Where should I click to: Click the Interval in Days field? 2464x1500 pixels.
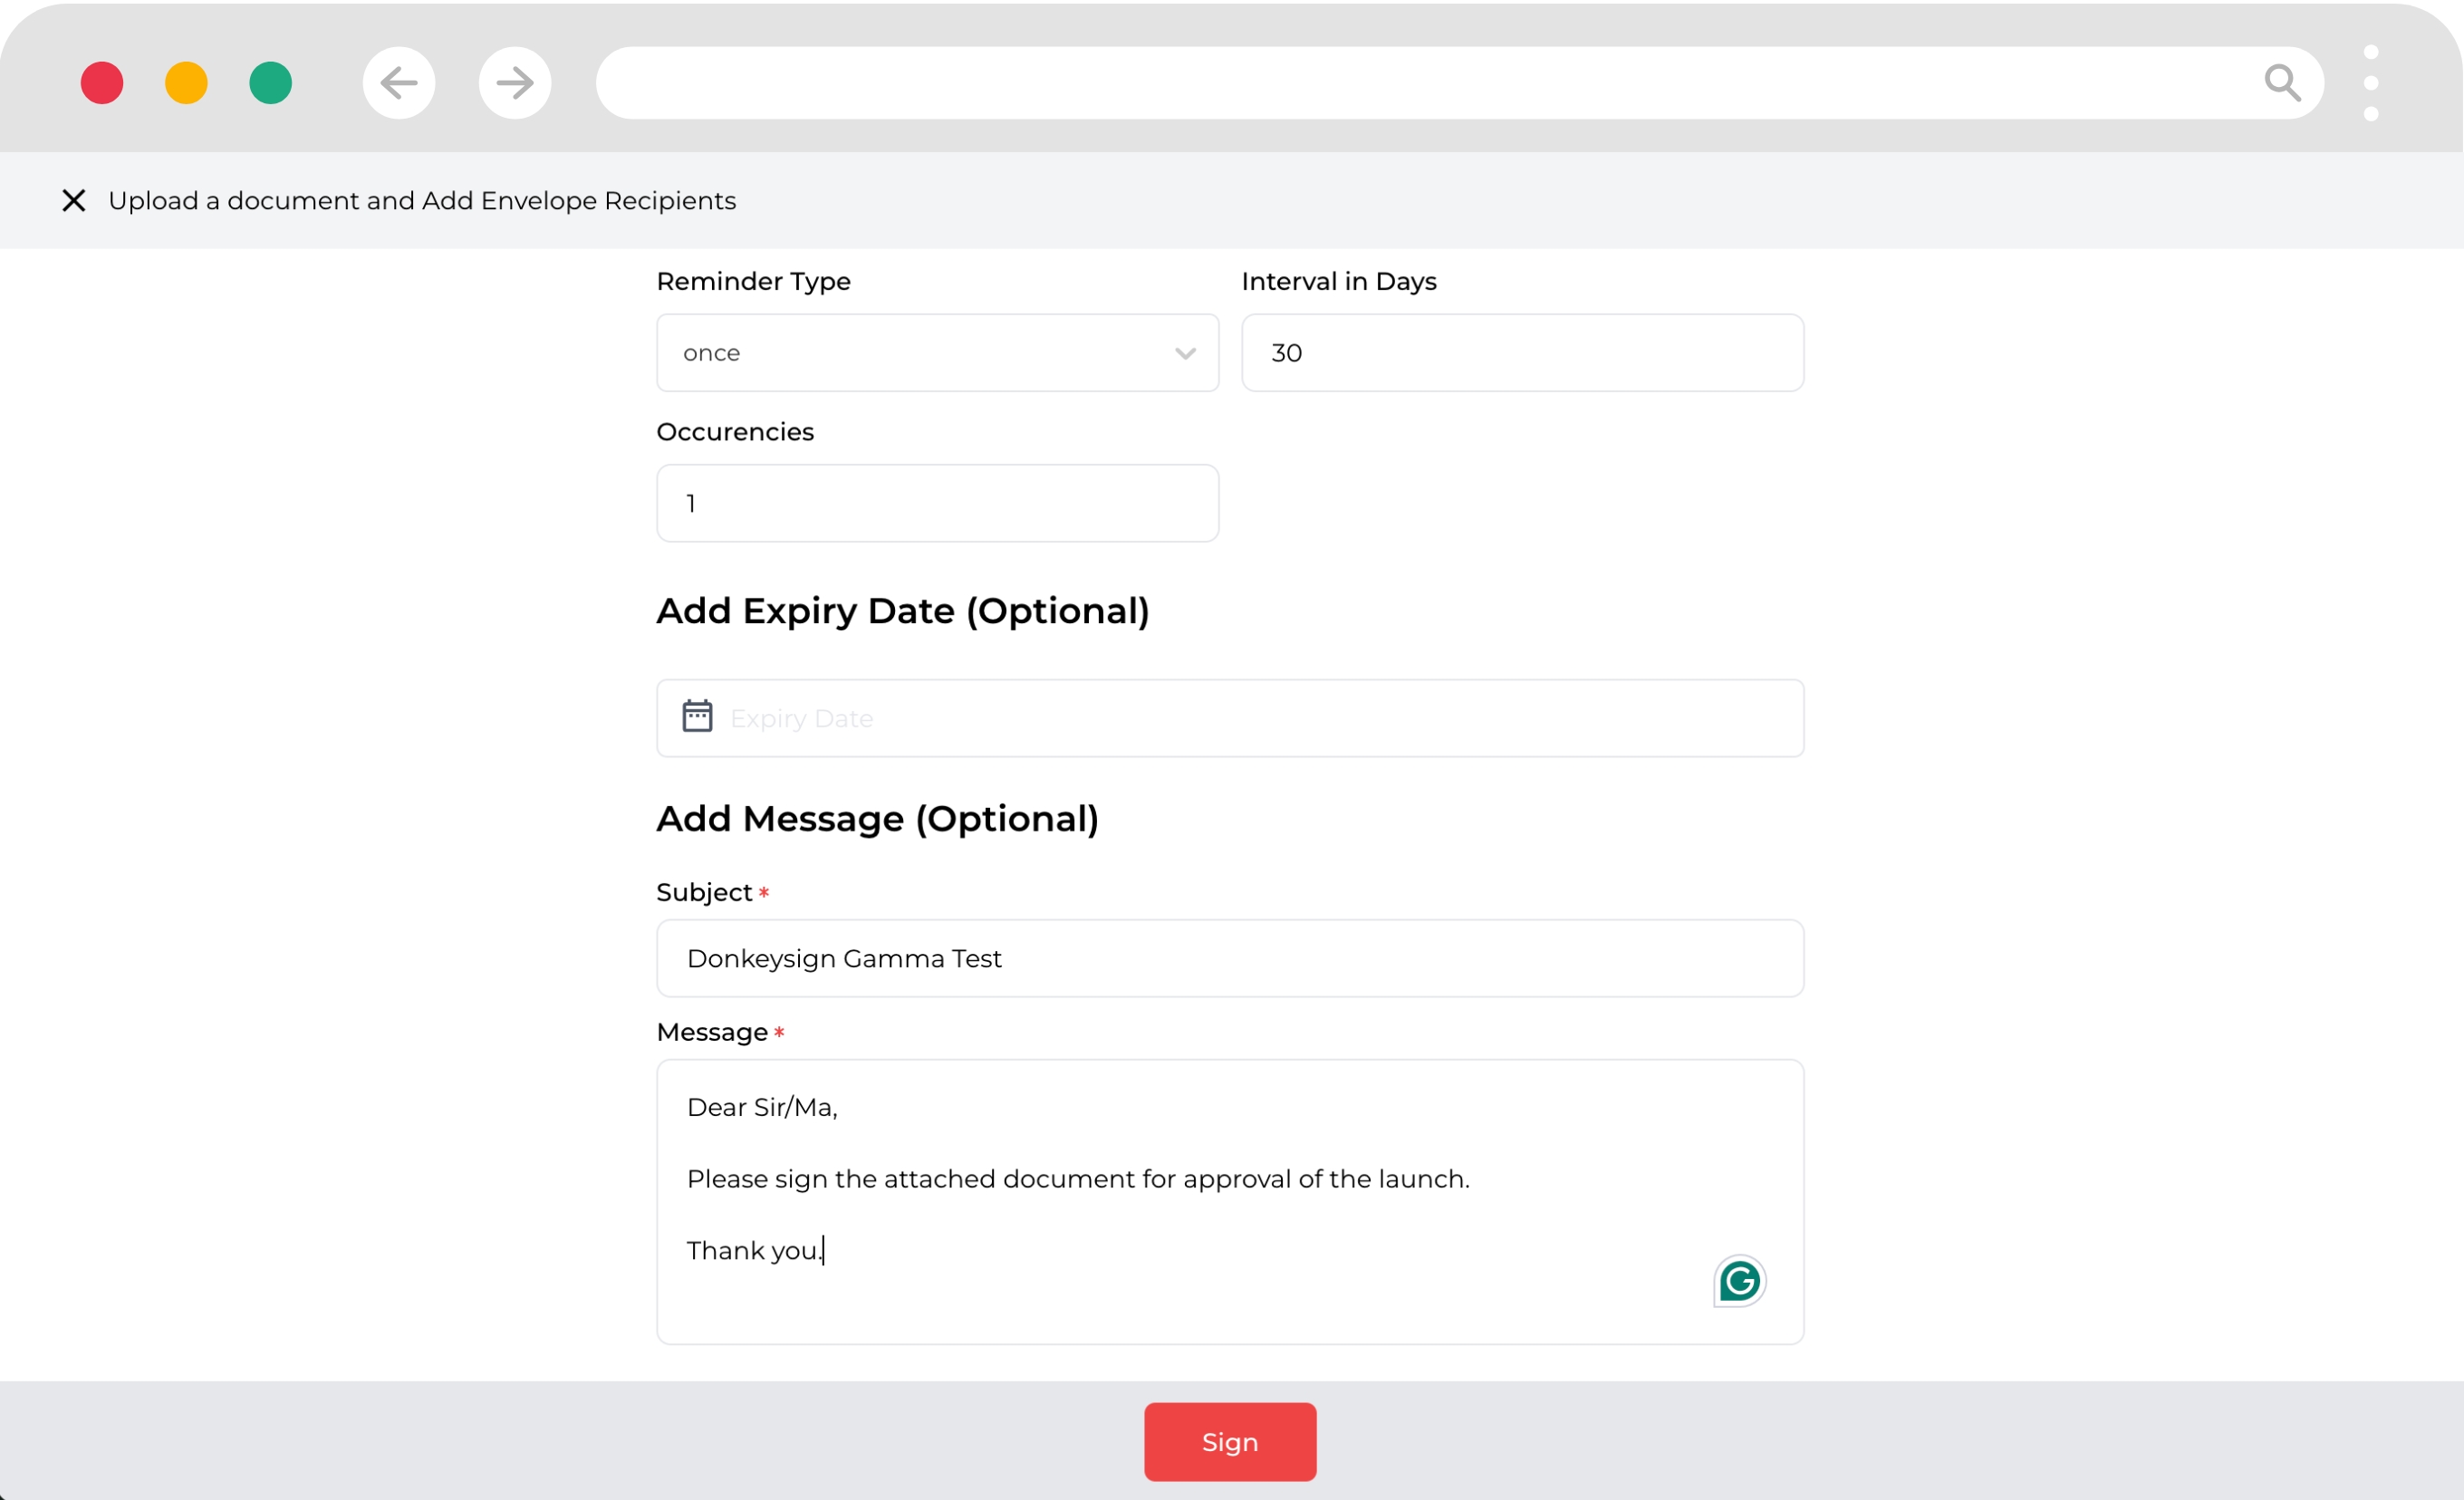tap(1521, 353)
